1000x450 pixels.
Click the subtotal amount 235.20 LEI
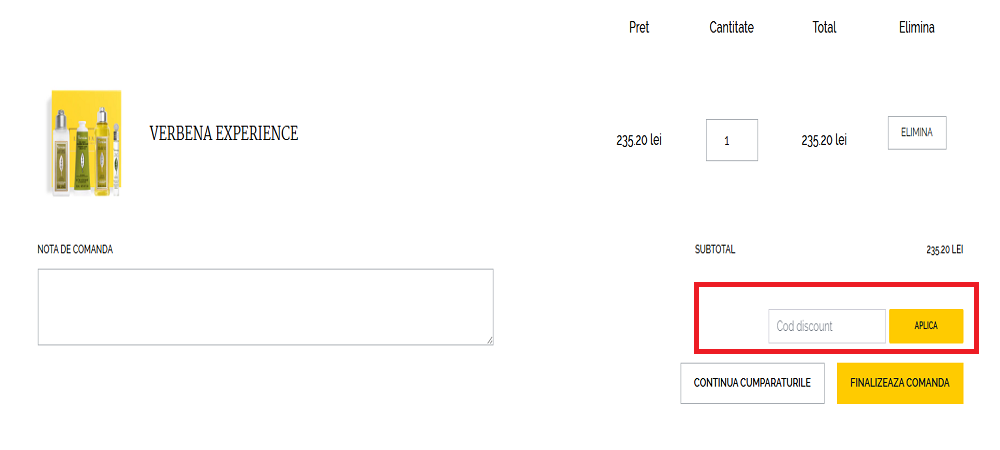point(944,249)
